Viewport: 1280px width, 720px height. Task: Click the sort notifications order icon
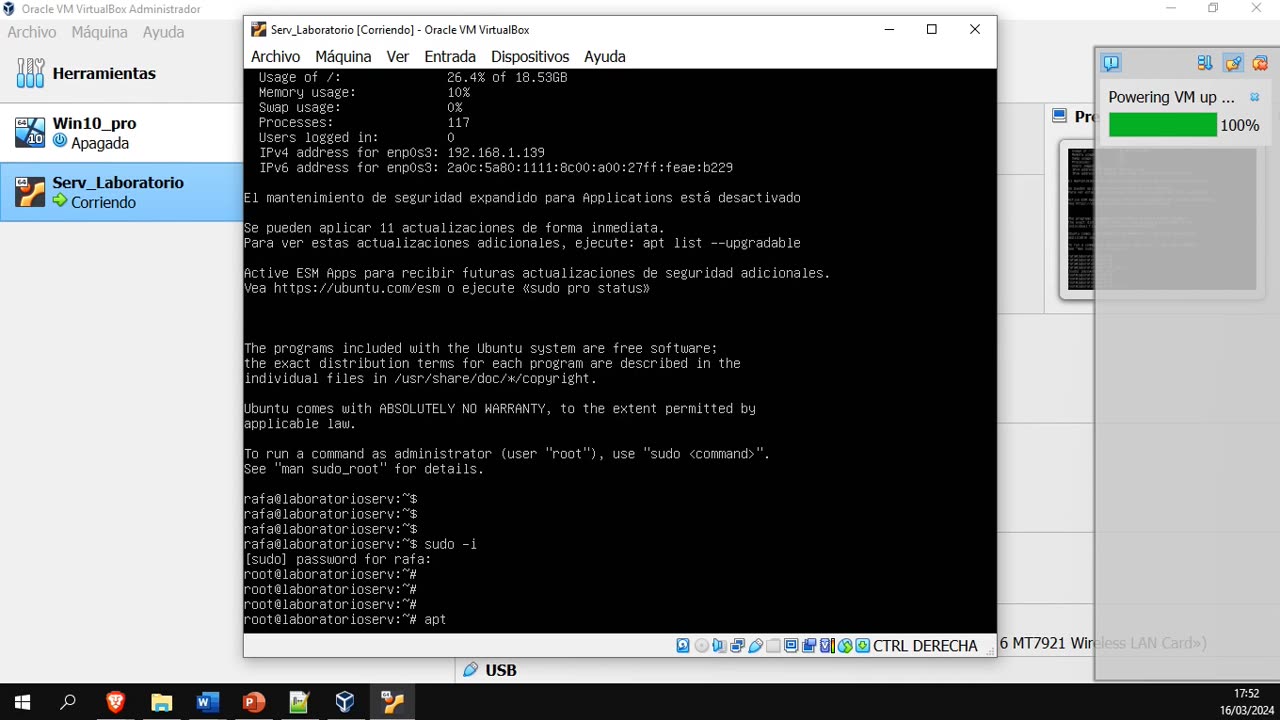[1205, 63]
